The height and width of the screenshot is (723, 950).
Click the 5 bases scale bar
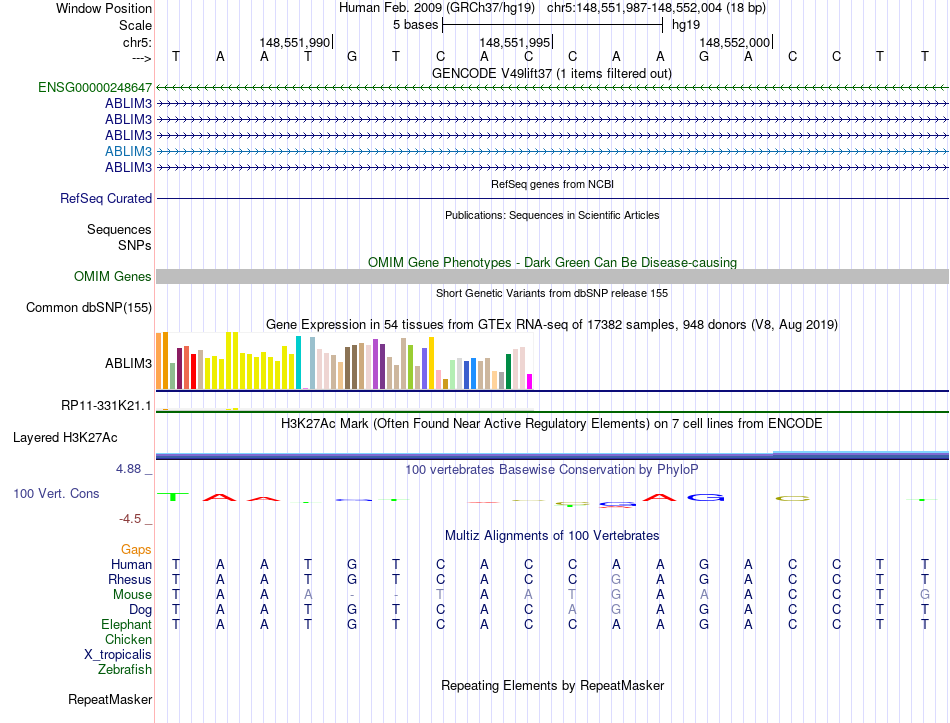point(553,25)
